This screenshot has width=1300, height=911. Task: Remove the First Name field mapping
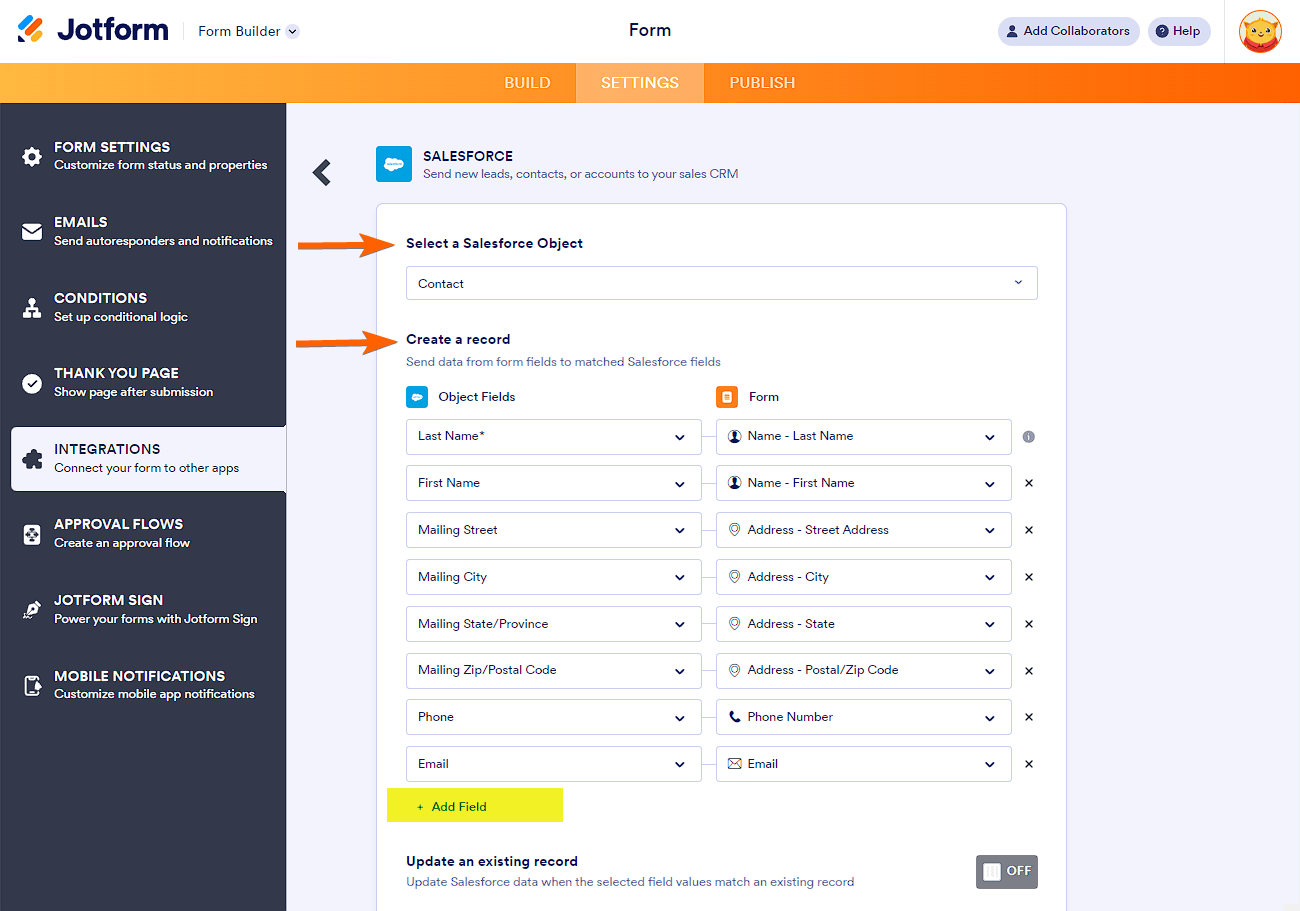click(1029, 483)
